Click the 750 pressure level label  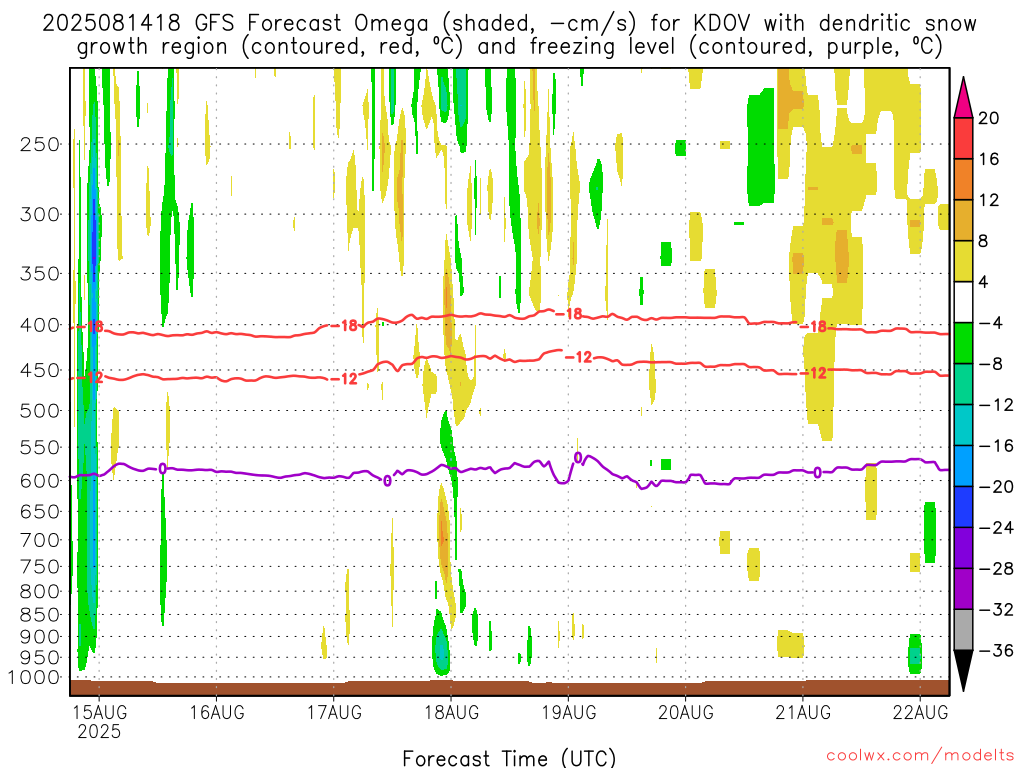[40, 567]
